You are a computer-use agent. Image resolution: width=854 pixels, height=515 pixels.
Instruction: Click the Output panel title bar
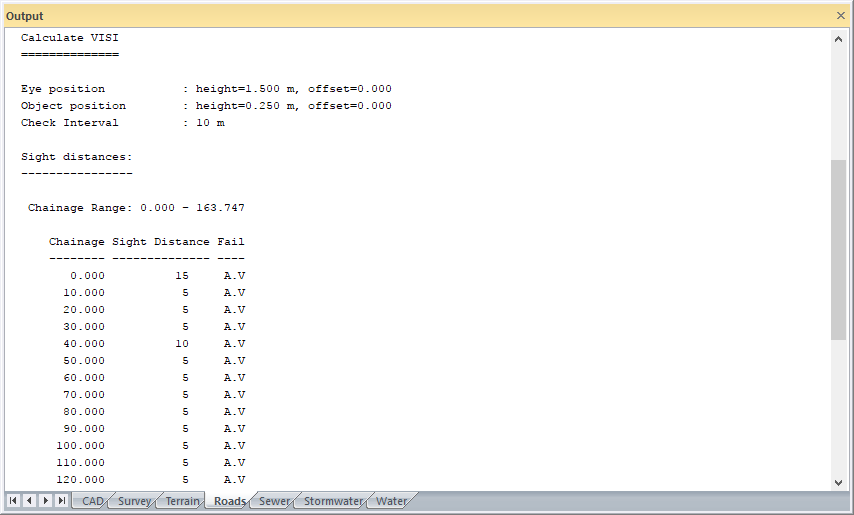coord(400,16)
